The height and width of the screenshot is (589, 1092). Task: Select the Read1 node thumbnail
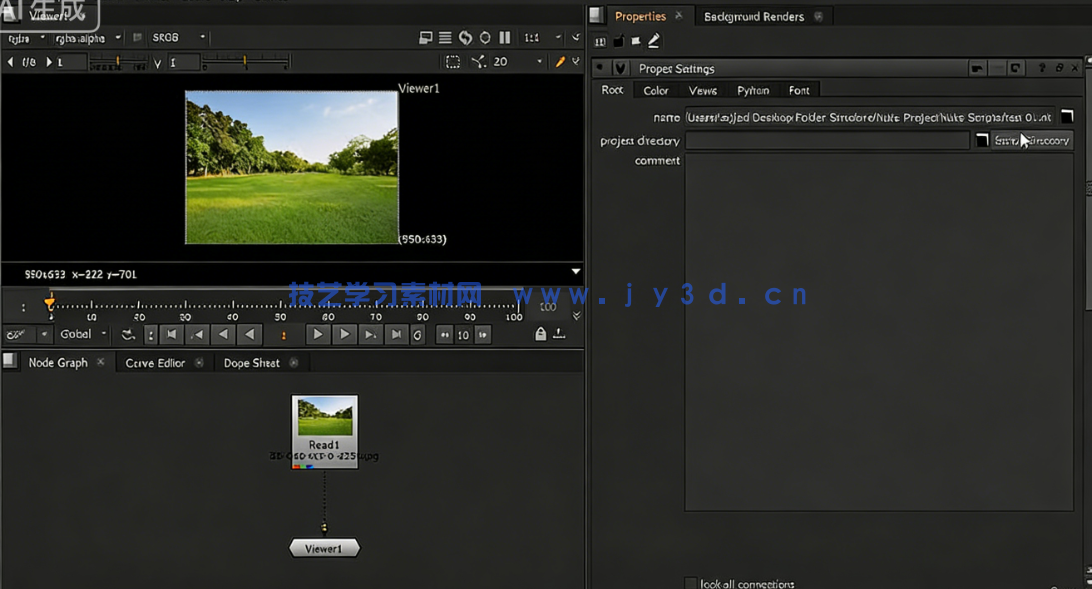(x=324, y=416)
